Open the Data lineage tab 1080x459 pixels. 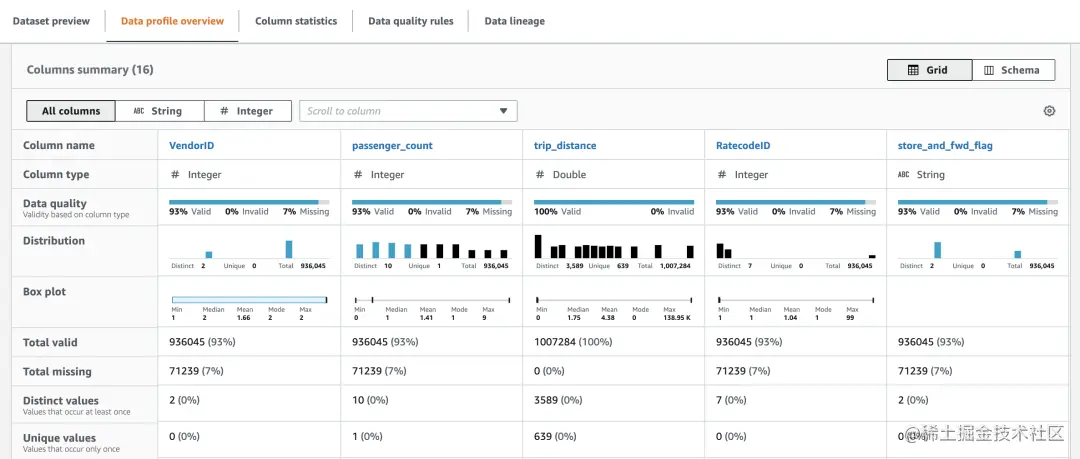(515, 21)
